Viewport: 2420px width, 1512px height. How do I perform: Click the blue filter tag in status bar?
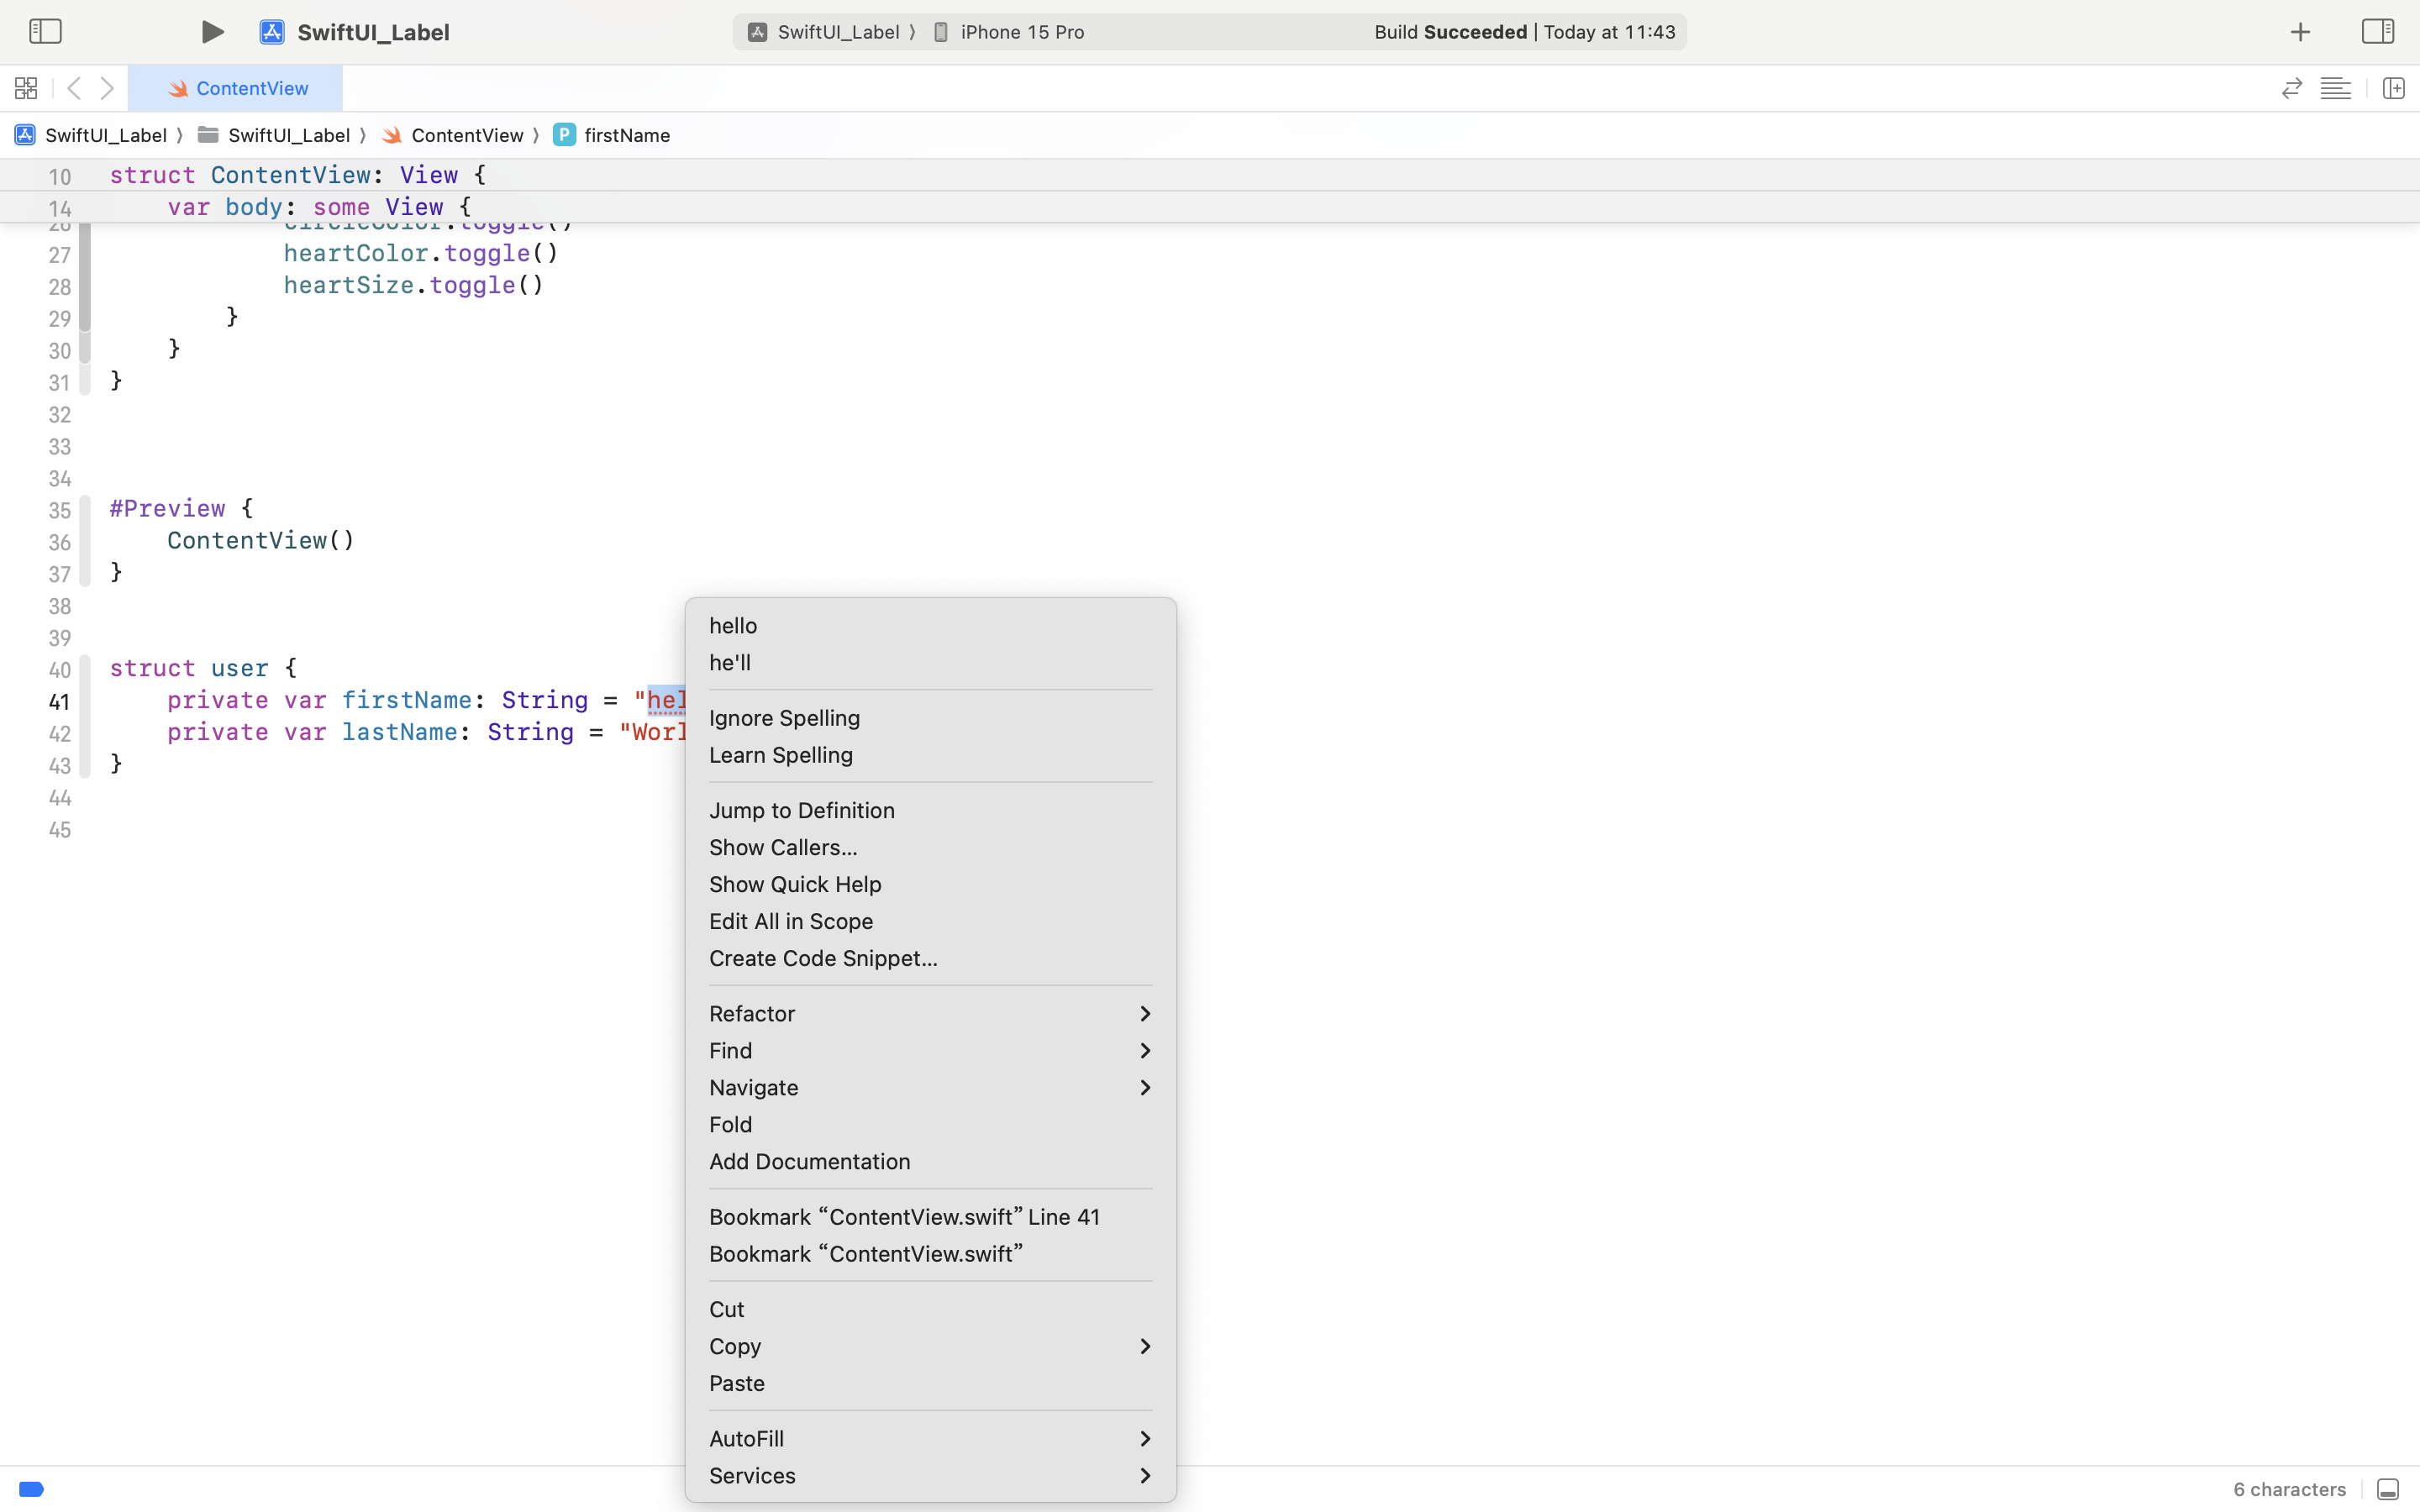(31, 1489)
